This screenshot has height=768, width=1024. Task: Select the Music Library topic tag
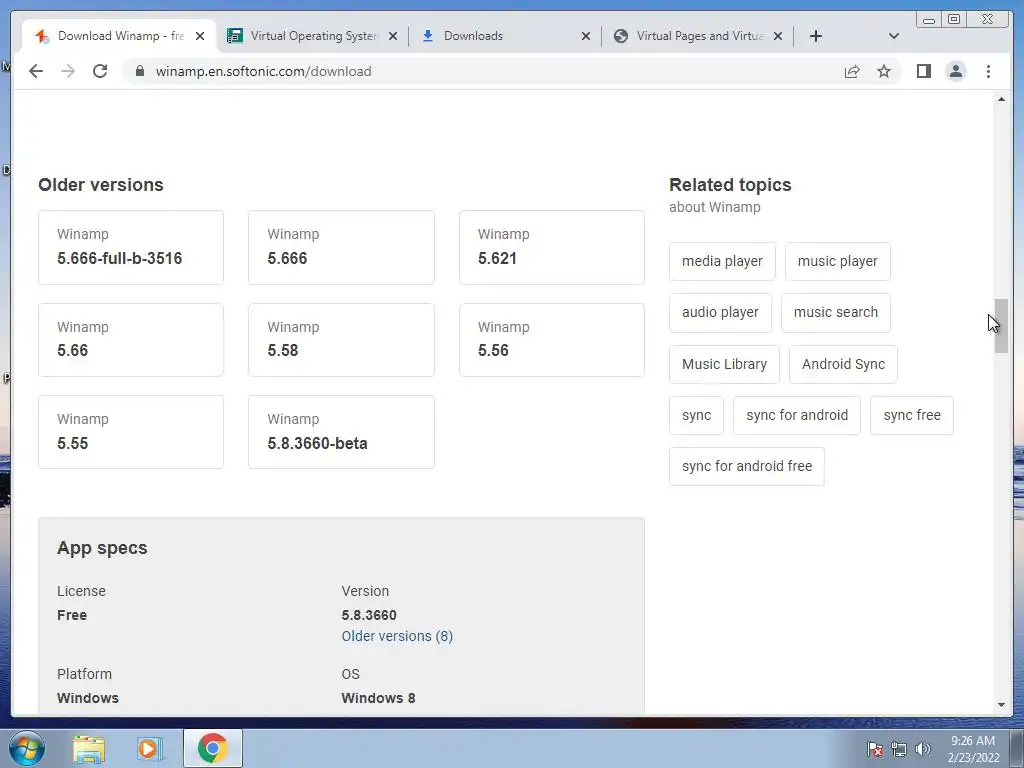coord(724,364)
